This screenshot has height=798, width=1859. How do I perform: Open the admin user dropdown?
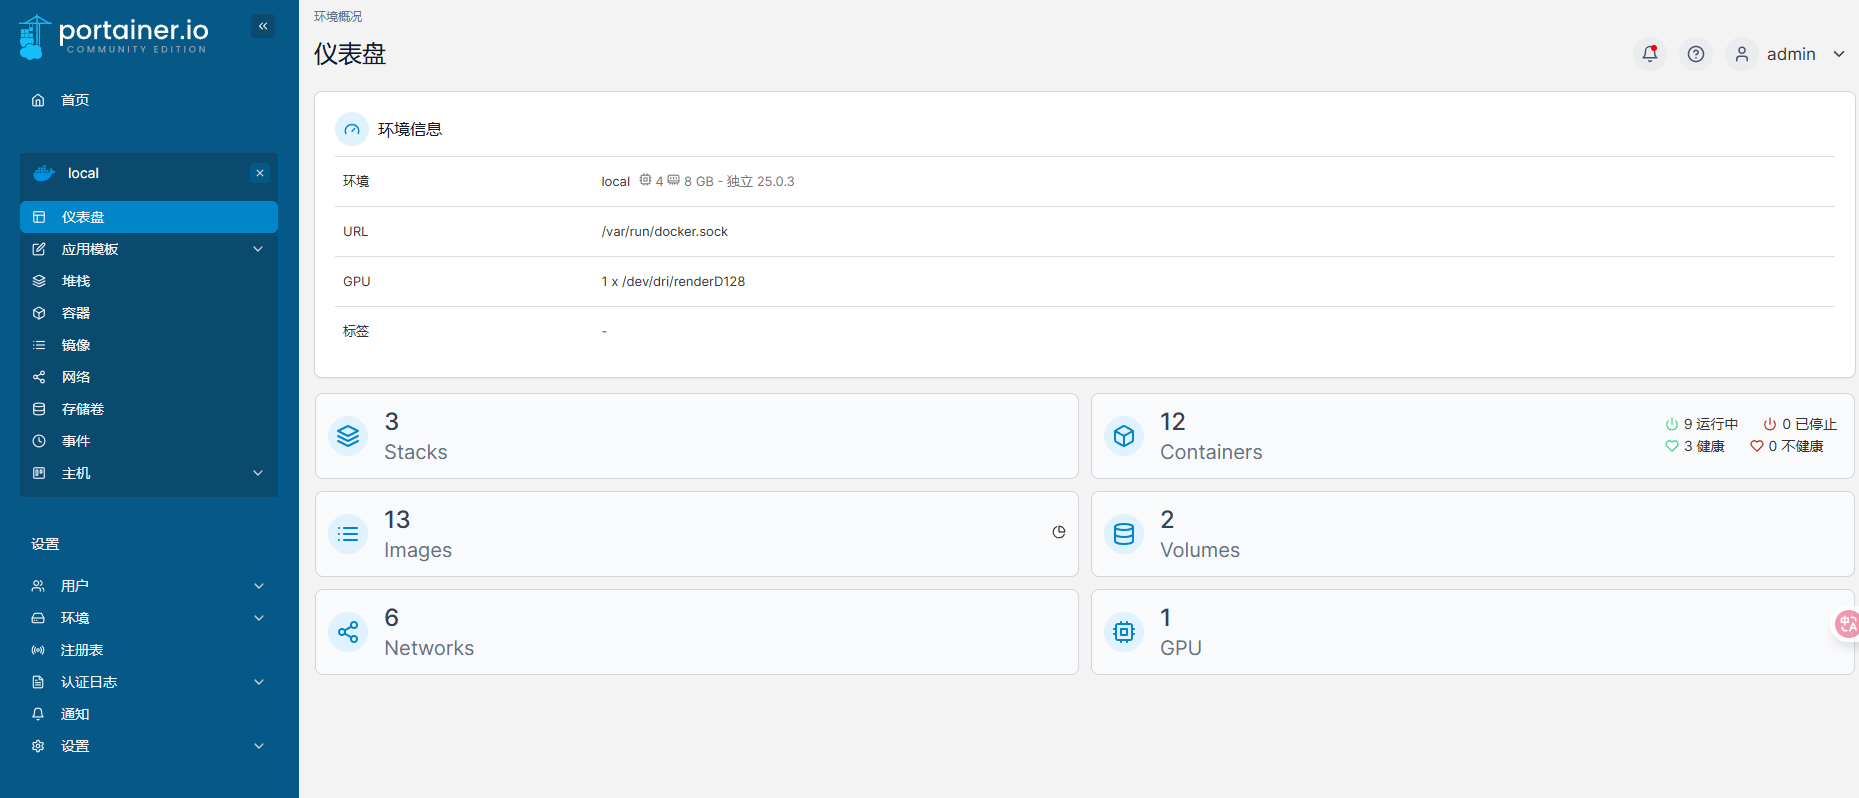(x=1791, y=54)
